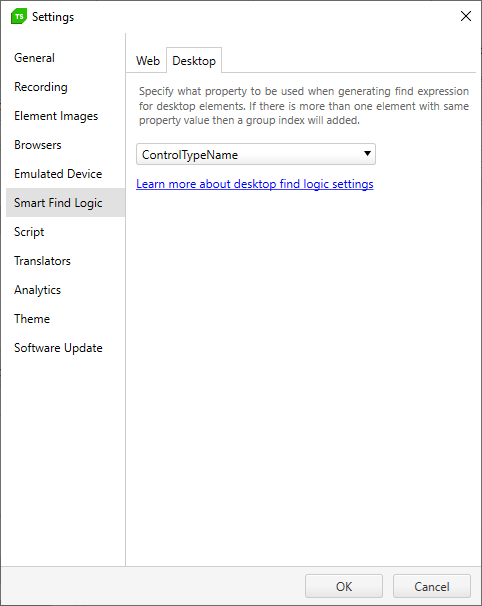Select Element Images in the sidebar
This screenshot has height=606, width=482.
click(x=56, y=116)
